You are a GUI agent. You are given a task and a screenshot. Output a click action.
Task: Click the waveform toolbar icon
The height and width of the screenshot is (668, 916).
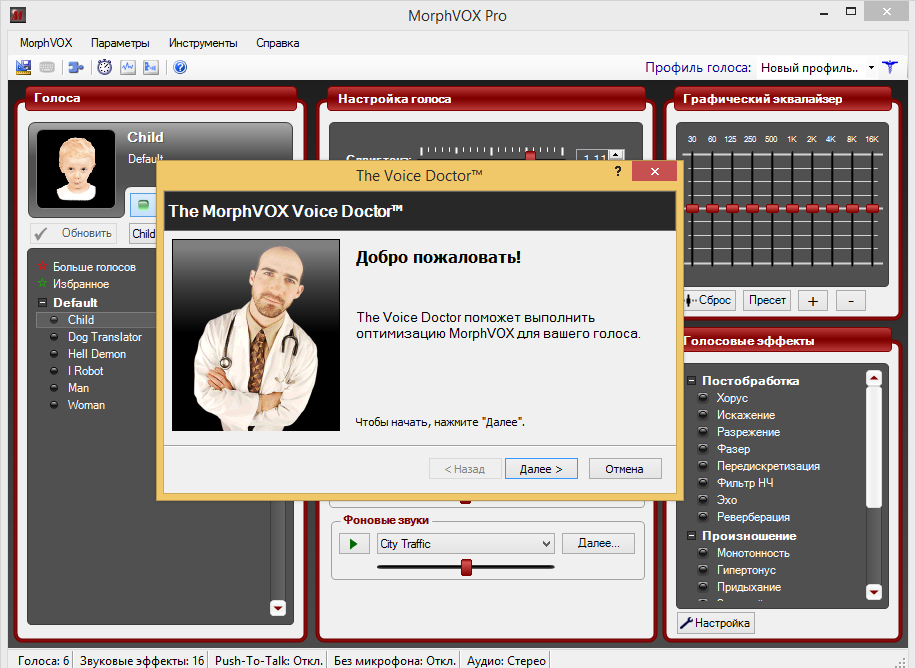pos(128,67)
